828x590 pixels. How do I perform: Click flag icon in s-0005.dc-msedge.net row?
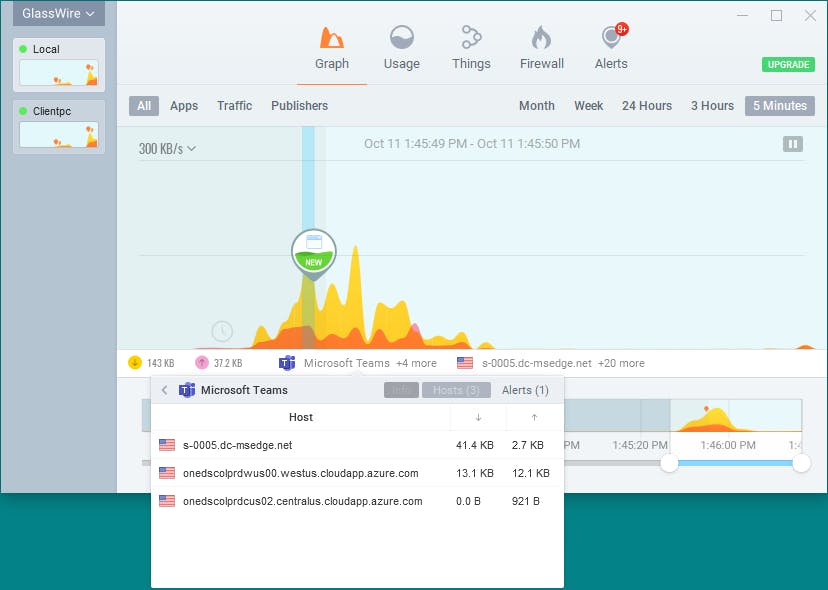(167, 445)
